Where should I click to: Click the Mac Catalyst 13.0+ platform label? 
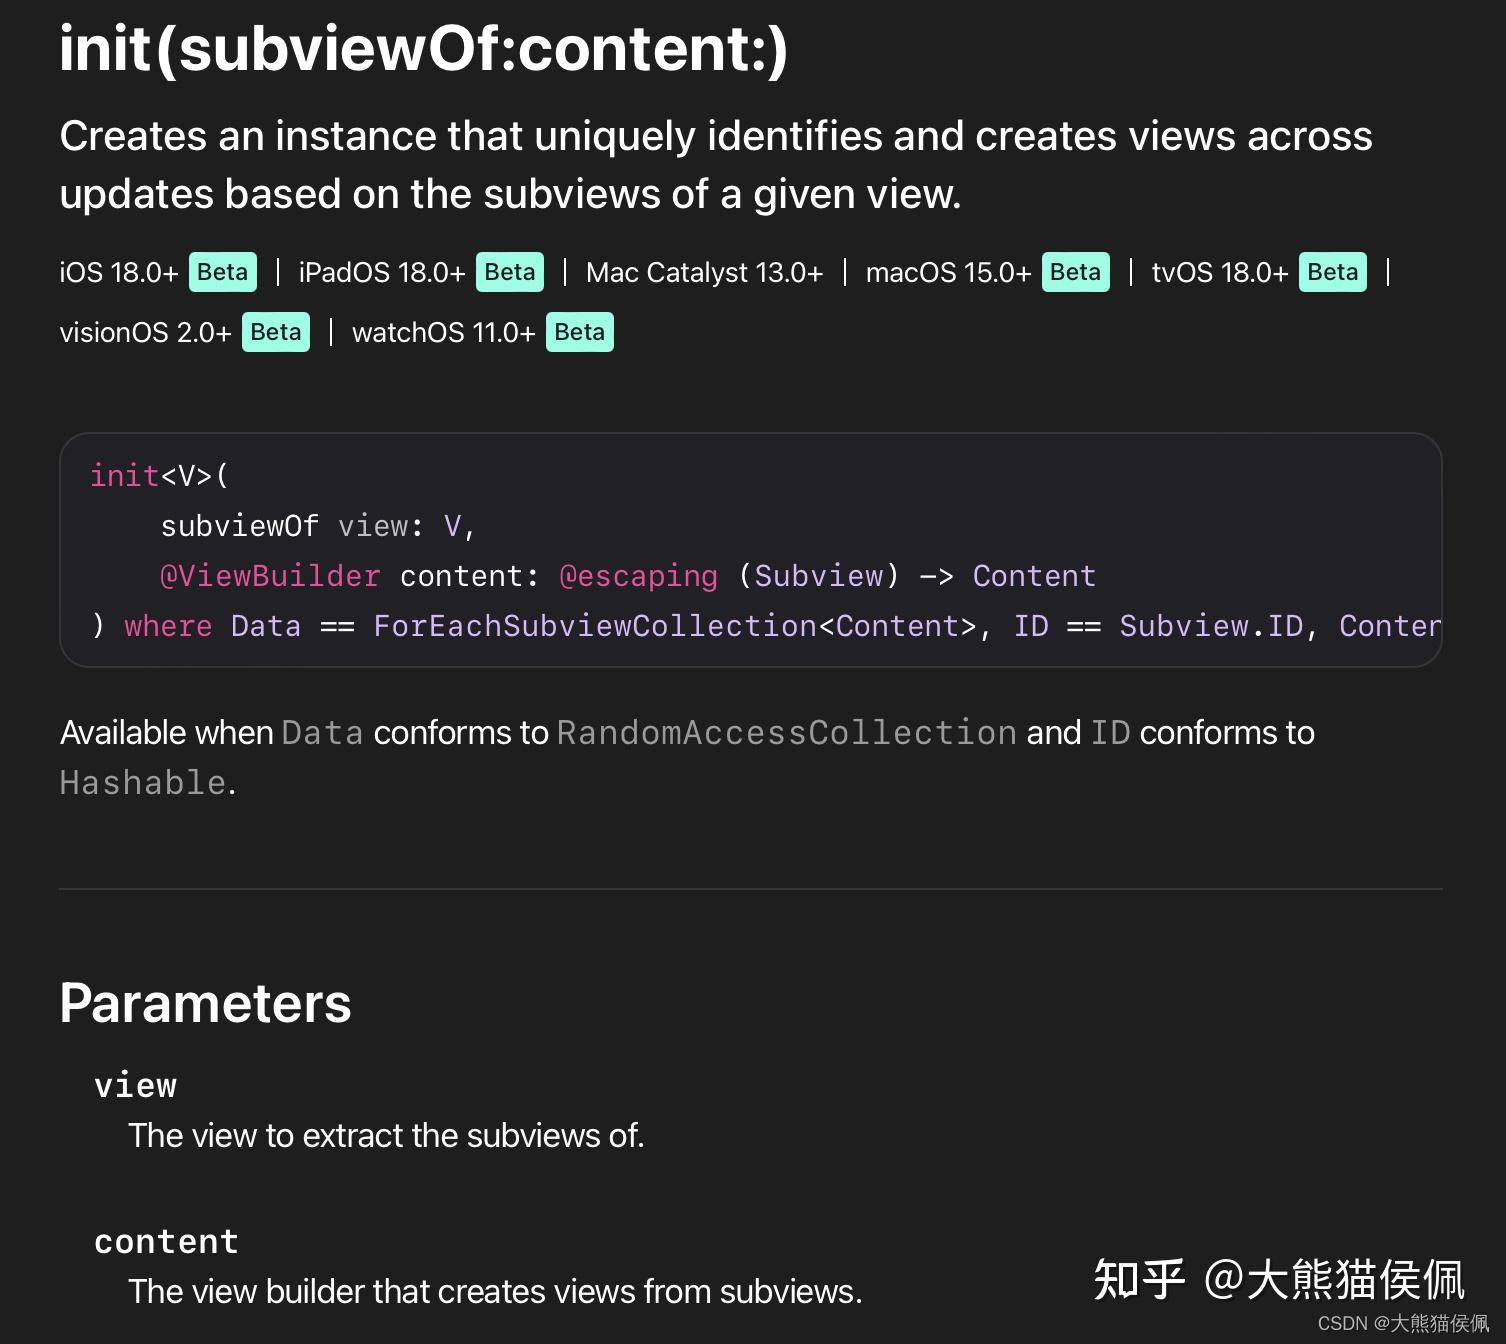tap(706, 271)
